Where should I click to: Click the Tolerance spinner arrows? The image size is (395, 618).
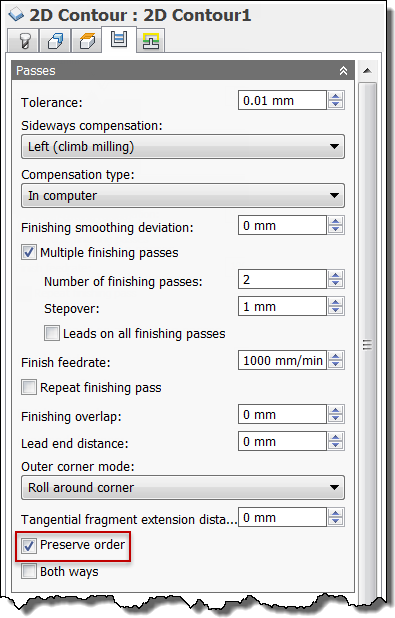click(x=336, y=101)
